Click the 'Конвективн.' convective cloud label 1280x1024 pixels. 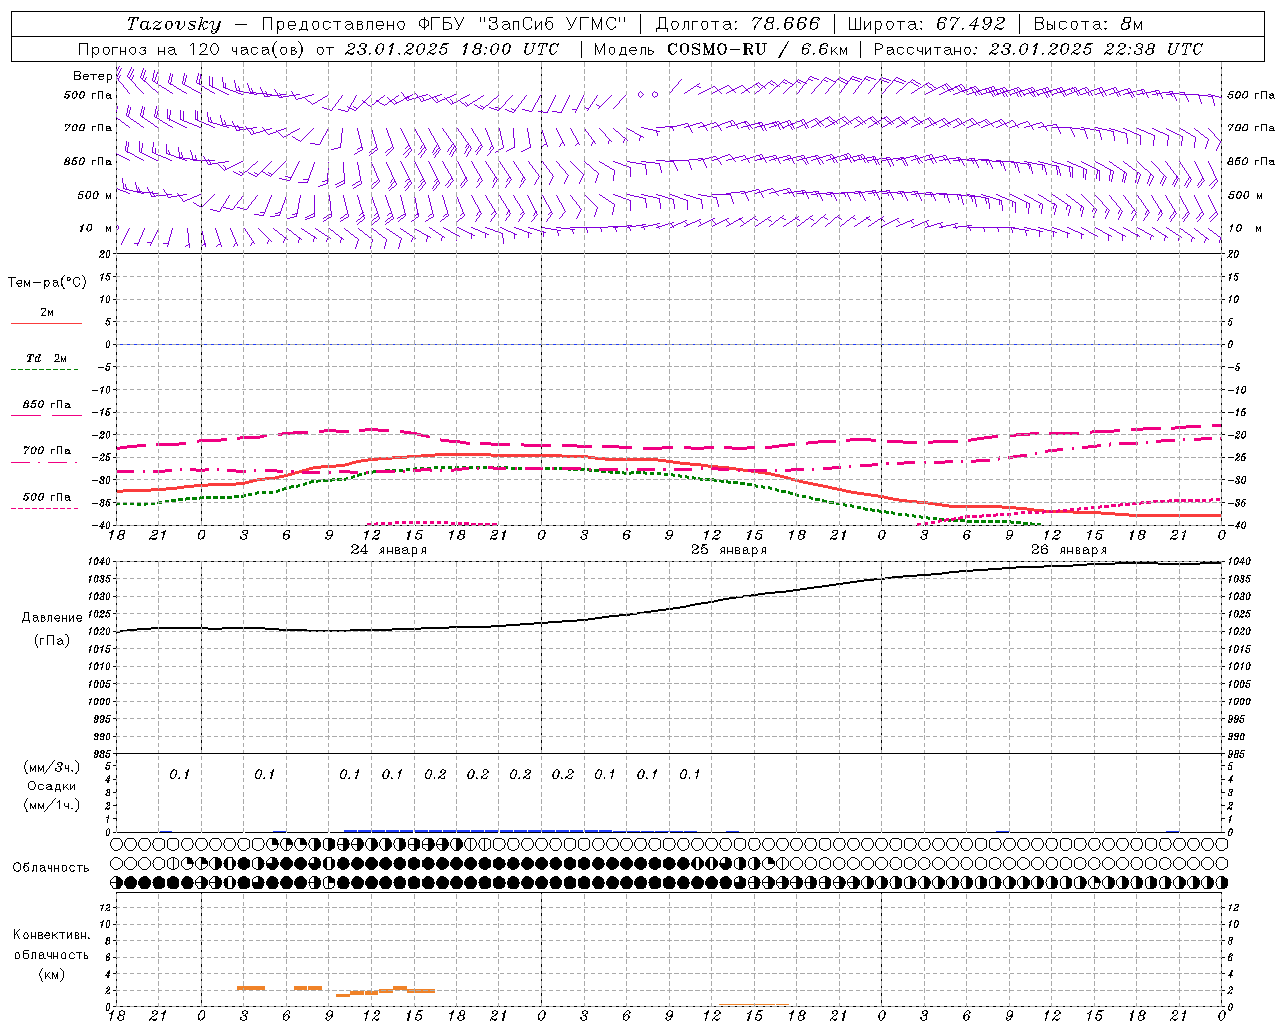coord(52,935)
